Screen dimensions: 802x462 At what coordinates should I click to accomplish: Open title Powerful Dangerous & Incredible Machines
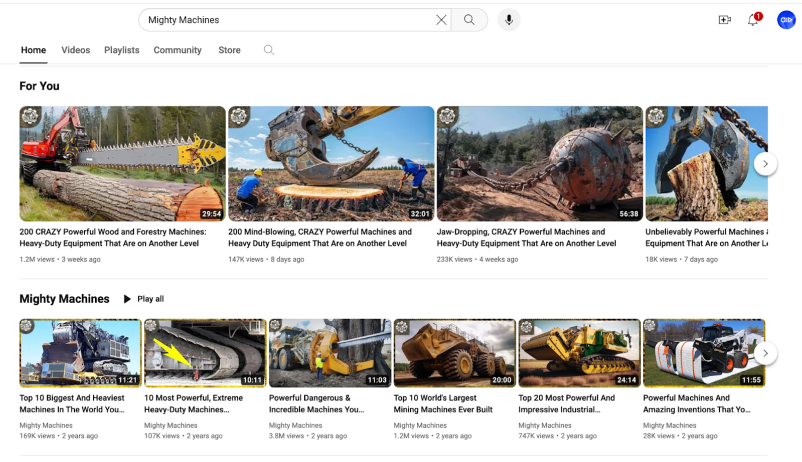tap(317, 404)
